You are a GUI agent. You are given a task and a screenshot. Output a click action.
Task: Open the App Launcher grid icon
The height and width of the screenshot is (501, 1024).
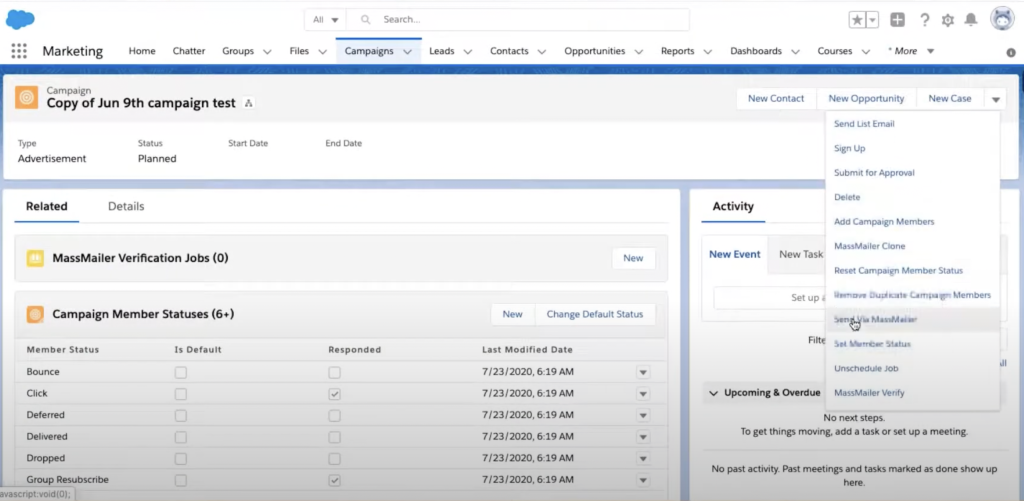pos(19,51)
